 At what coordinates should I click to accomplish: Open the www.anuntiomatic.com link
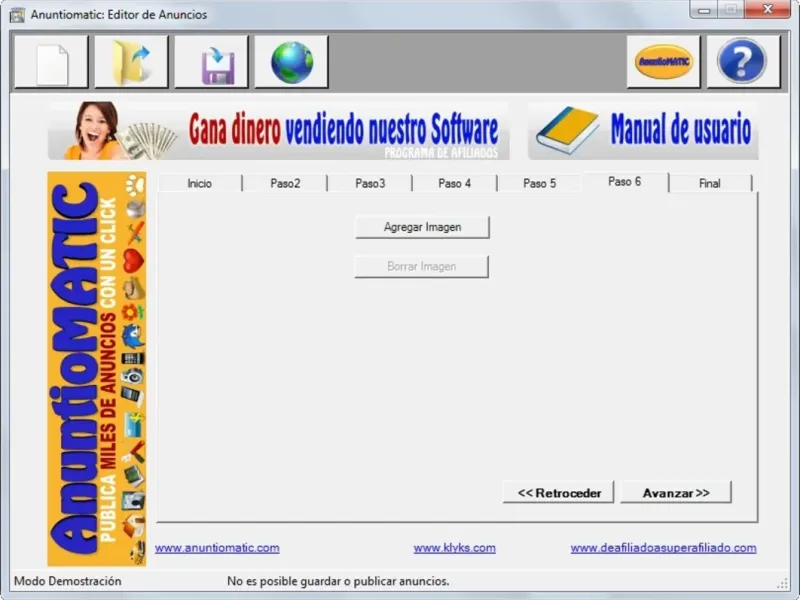click(217, 548)
